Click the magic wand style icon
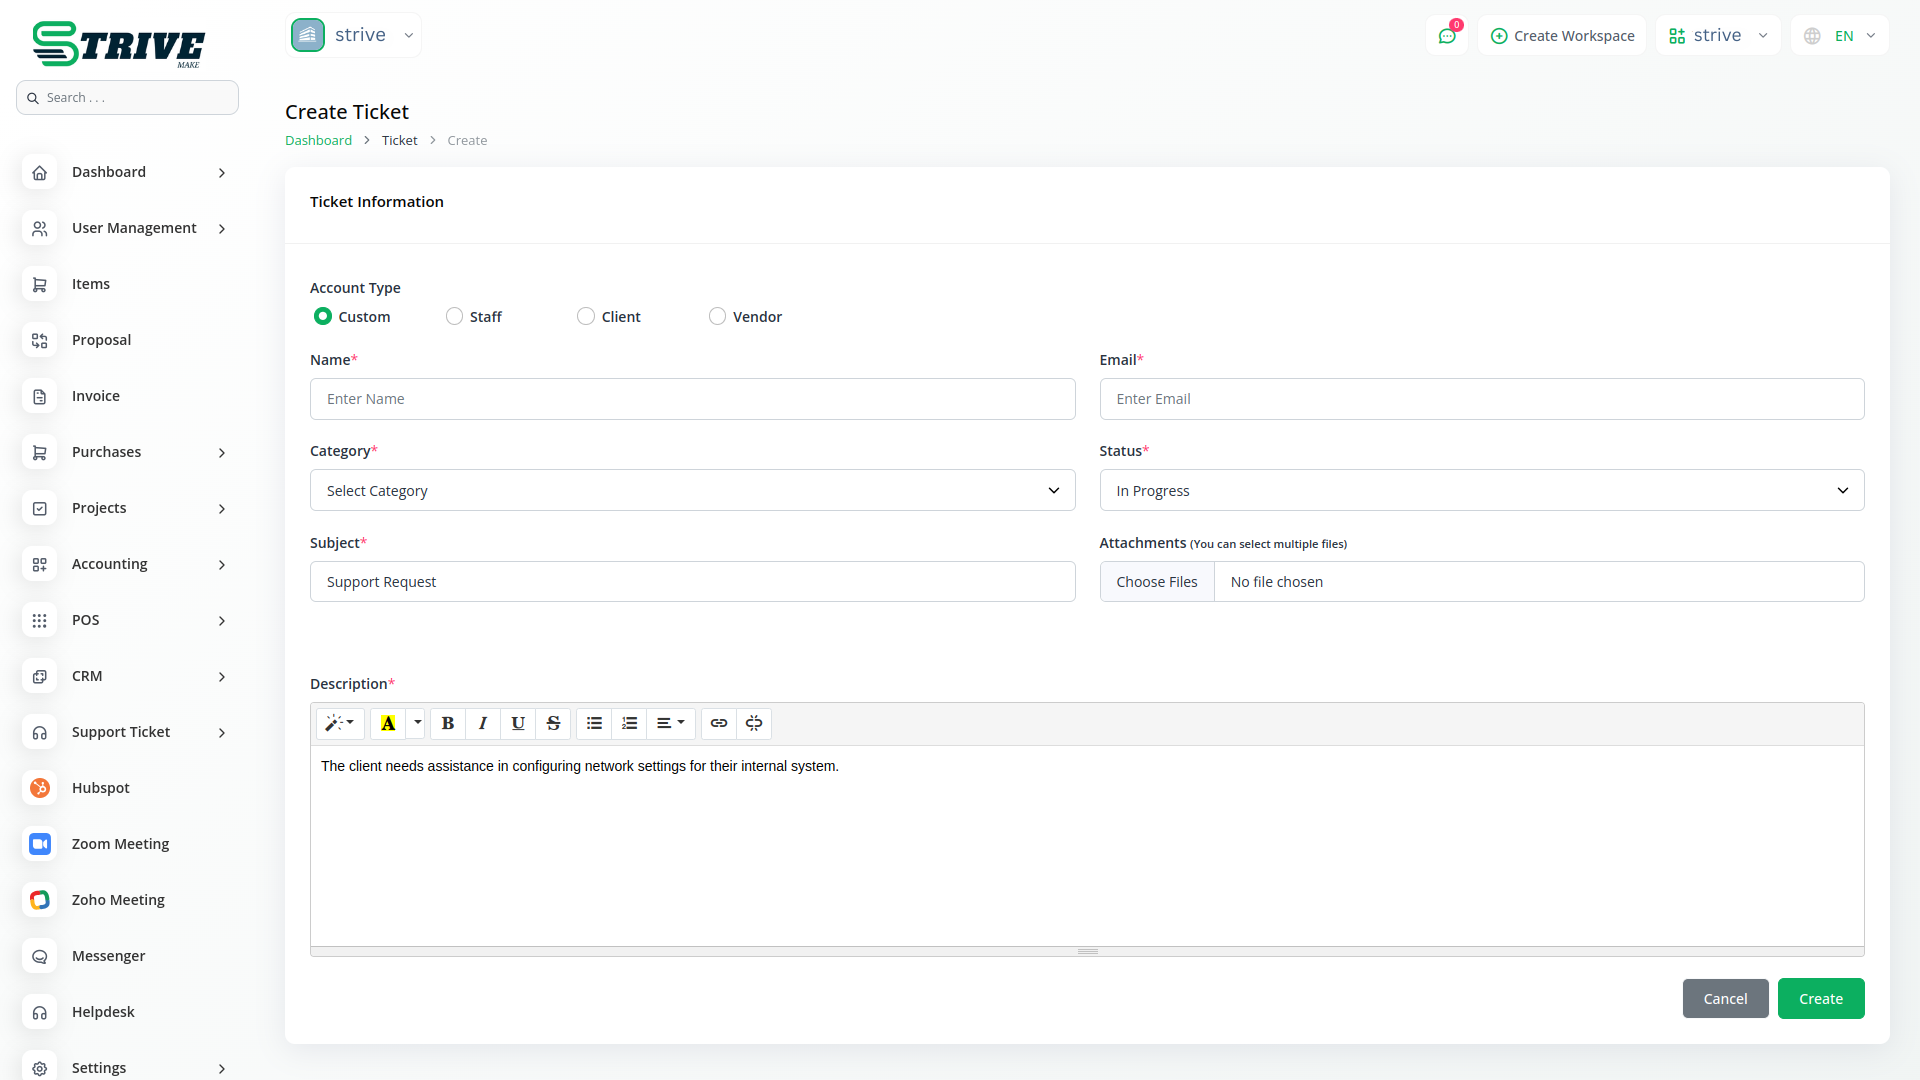This screenshot has height=1080, width=1920. click(x=339, y=723)
